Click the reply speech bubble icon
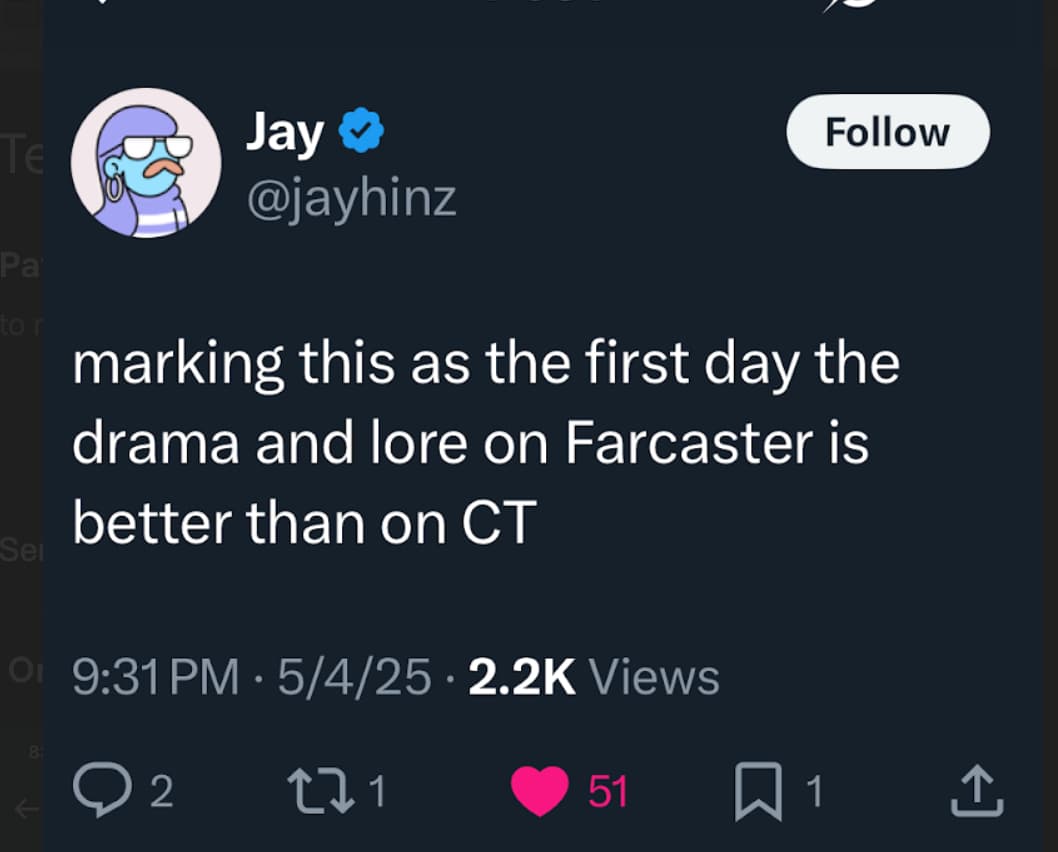This screenshot has width=1058, height=852. pyautogui.click(x=98, y=791)
